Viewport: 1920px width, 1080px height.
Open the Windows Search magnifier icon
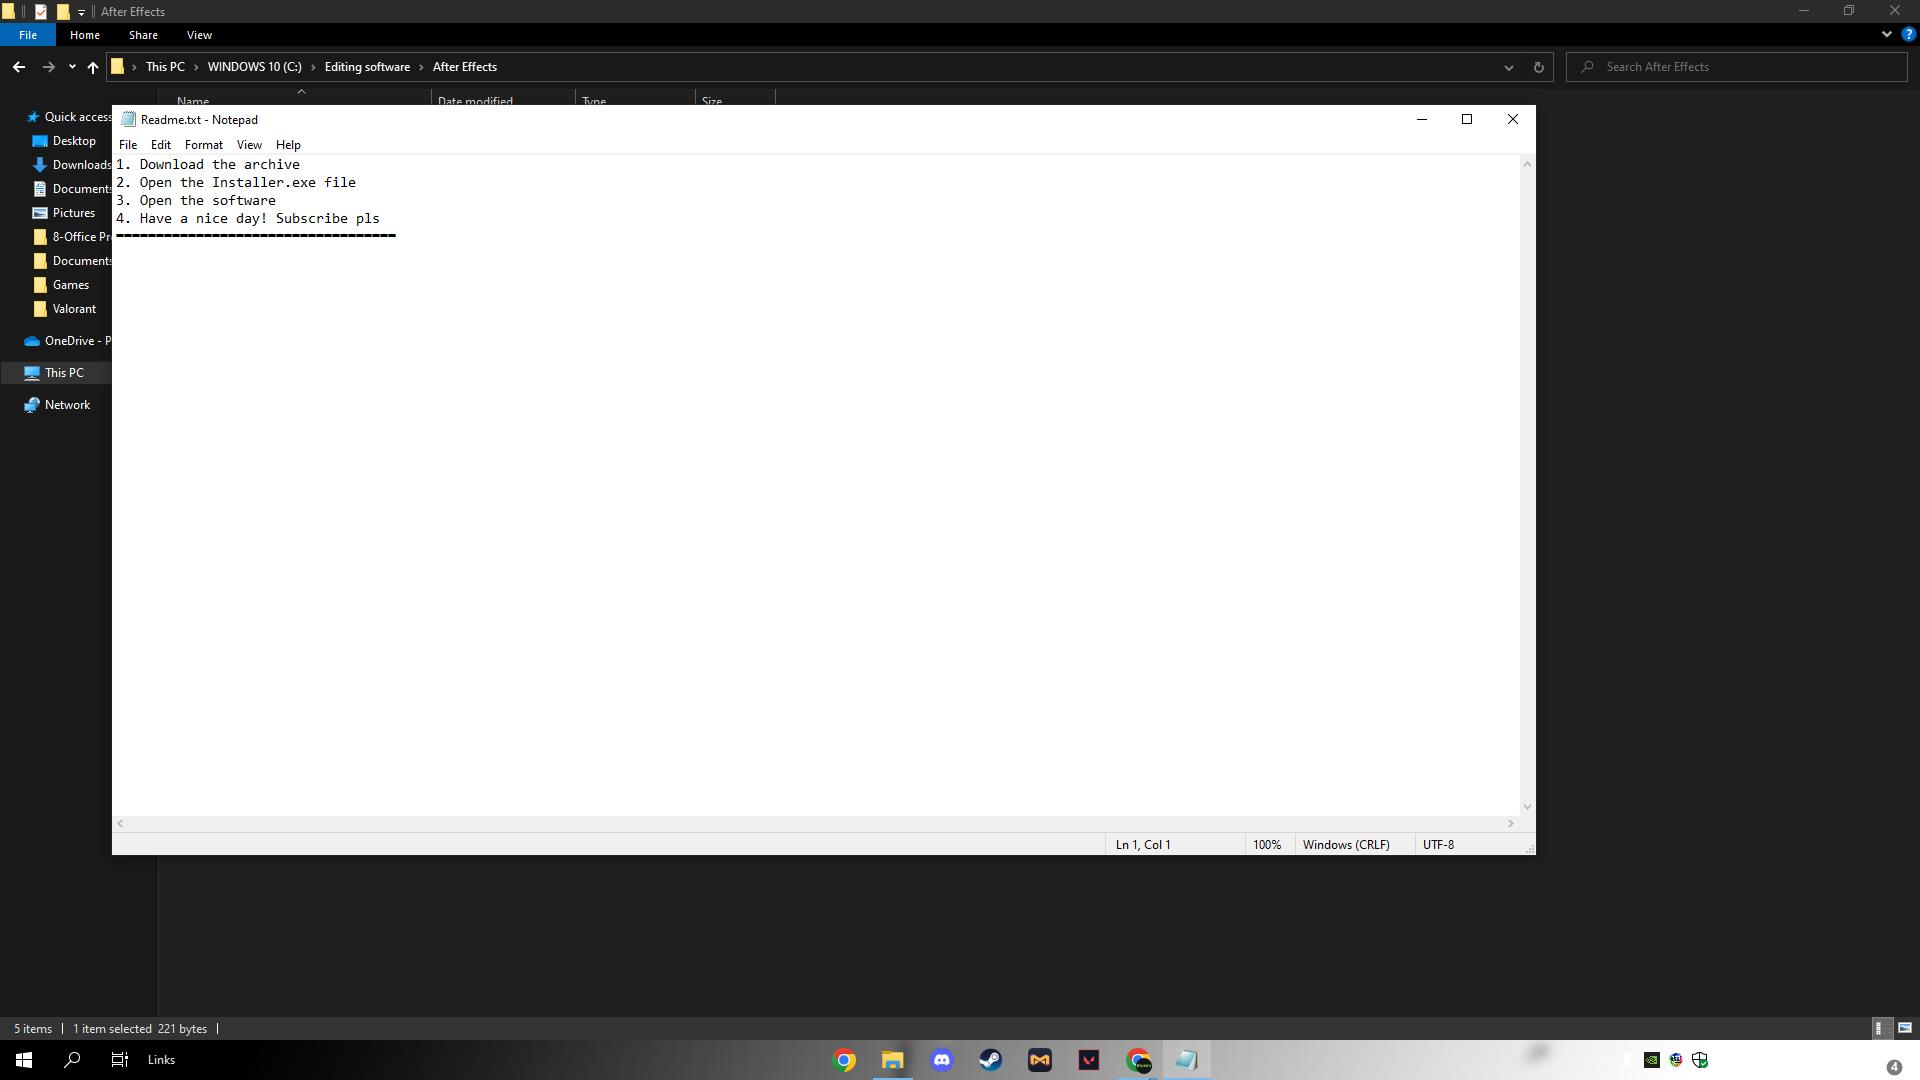coord(72,1060)
